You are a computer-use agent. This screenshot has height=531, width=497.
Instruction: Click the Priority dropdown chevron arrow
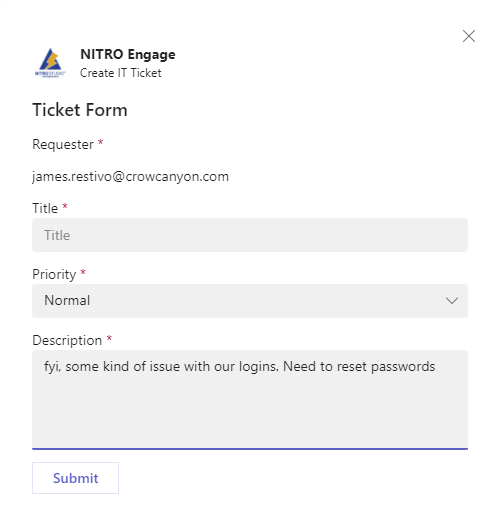(x=452, y=301)
